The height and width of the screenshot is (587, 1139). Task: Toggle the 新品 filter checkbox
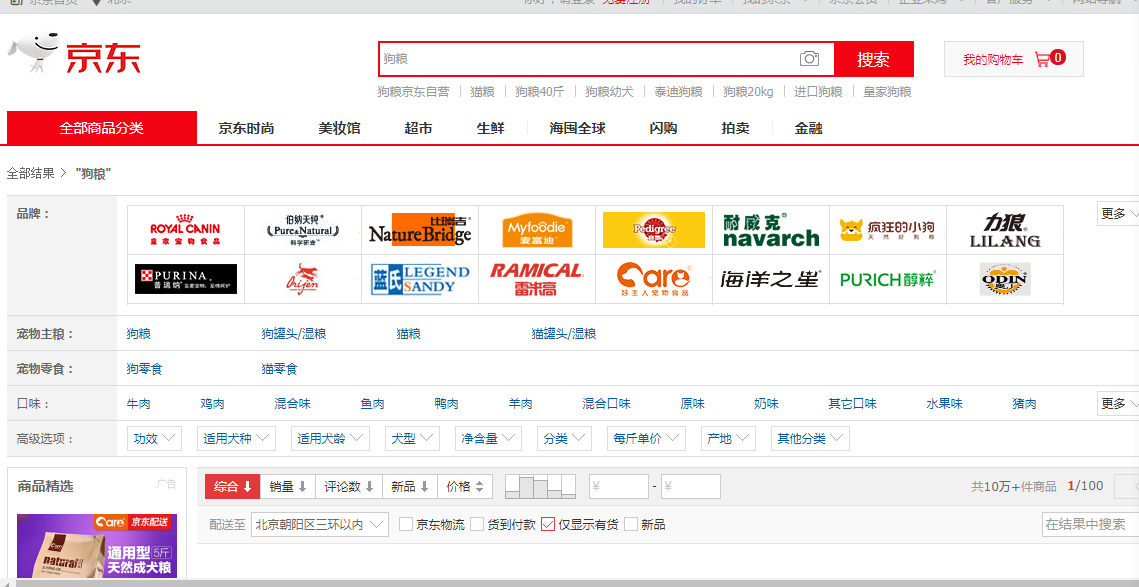631,524
